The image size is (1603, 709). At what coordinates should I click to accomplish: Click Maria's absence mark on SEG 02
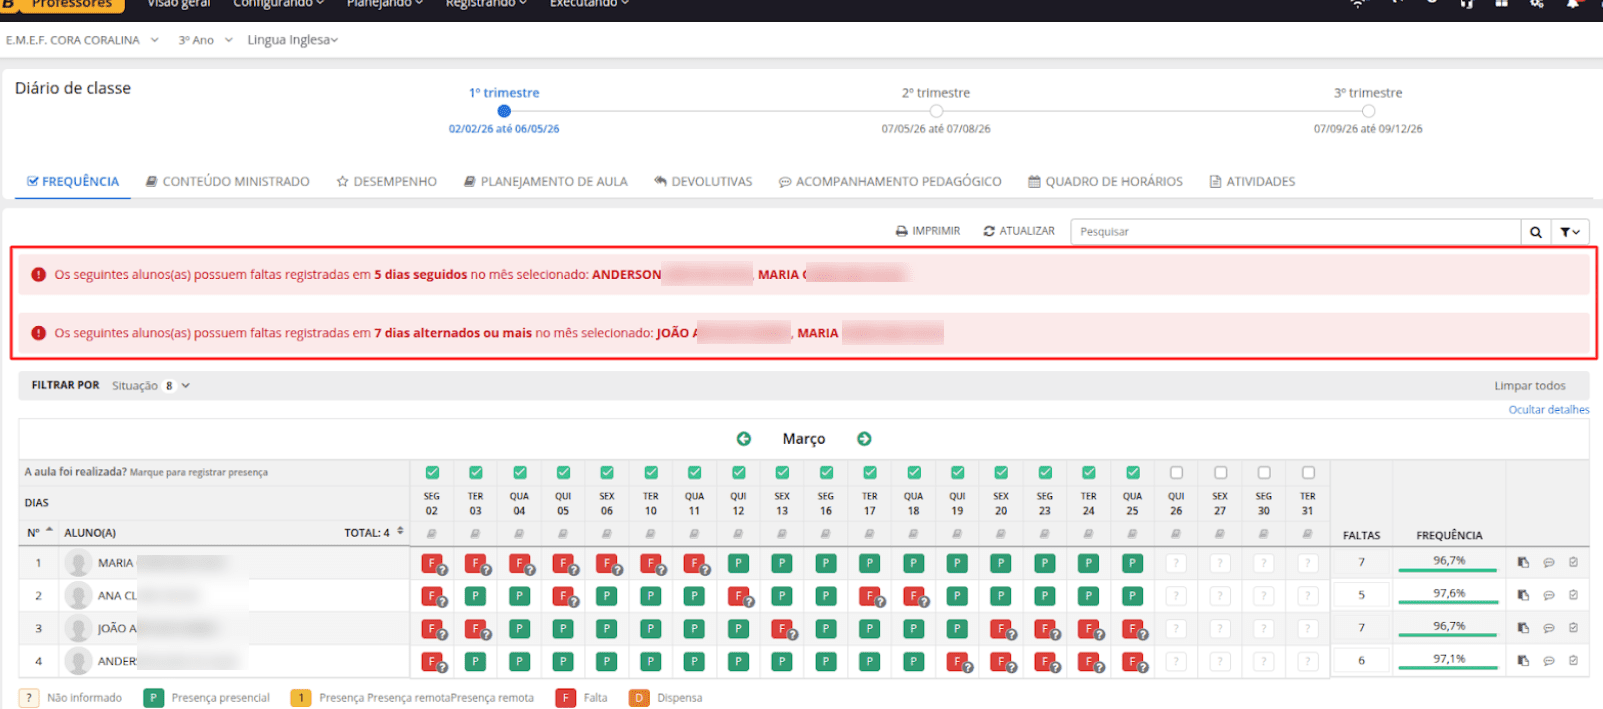coord(432,564)
